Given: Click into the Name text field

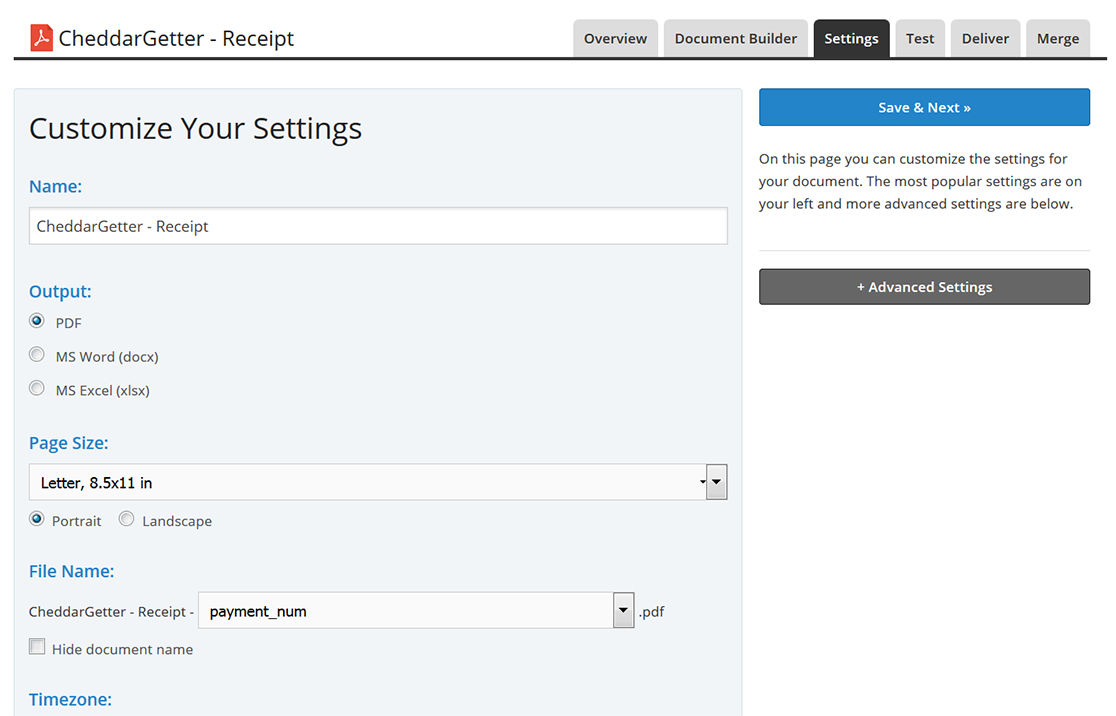Looking at the screenshot, I should (x=378, y=226).
